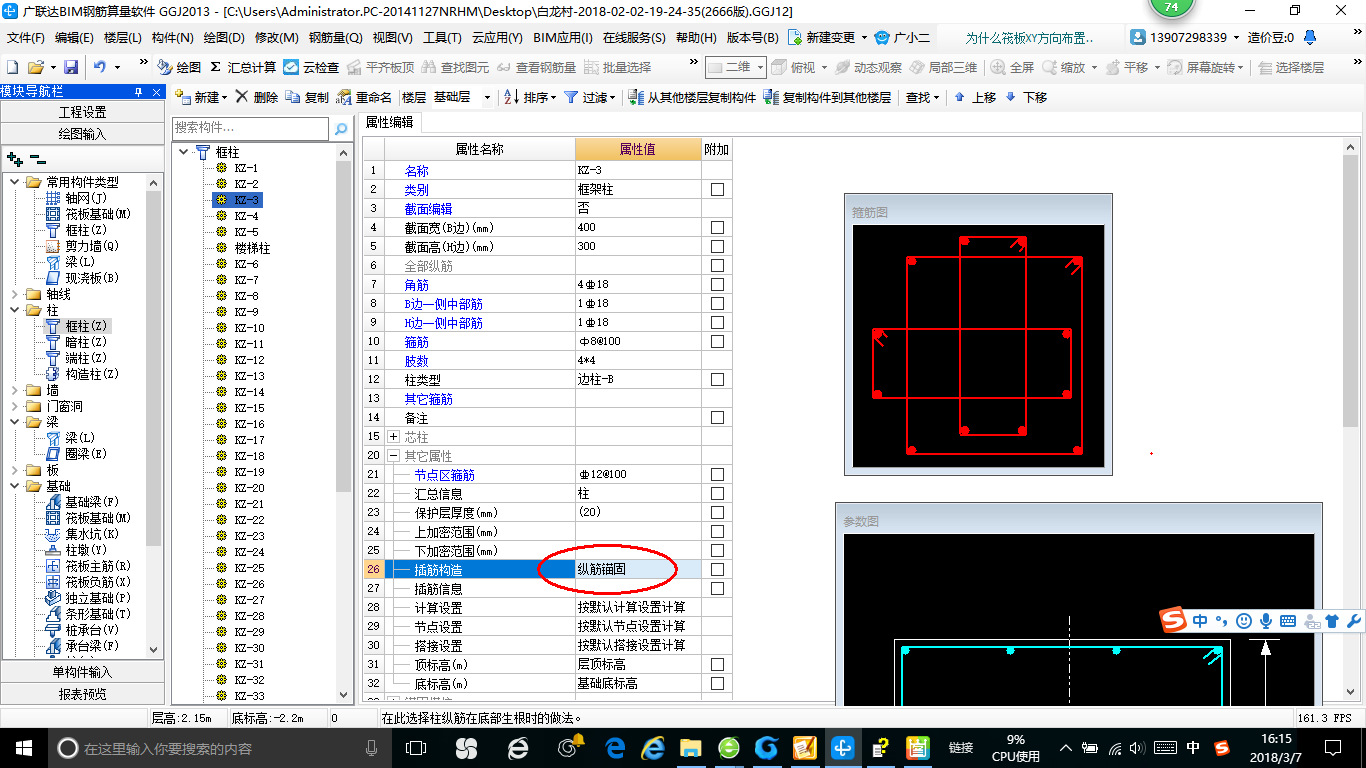Rename the component using 重命名
Viewport: 1366px width, 768px height.
[365, 97]
